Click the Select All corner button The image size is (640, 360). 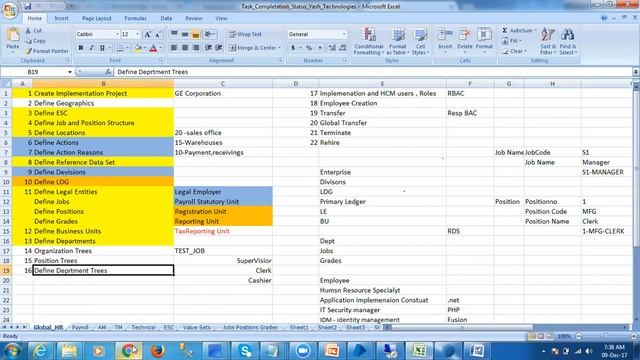[6, 84]
